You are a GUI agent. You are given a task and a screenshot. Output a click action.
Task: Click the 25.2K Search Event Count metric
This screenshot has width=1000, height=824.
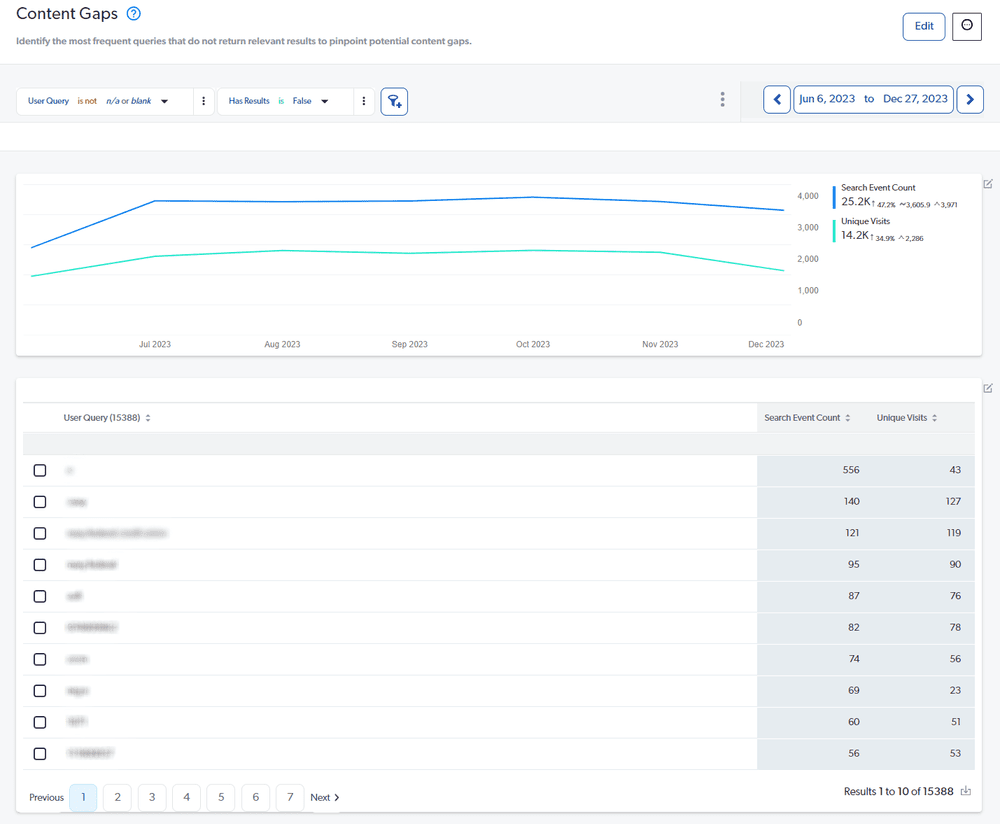click(855, 202)
